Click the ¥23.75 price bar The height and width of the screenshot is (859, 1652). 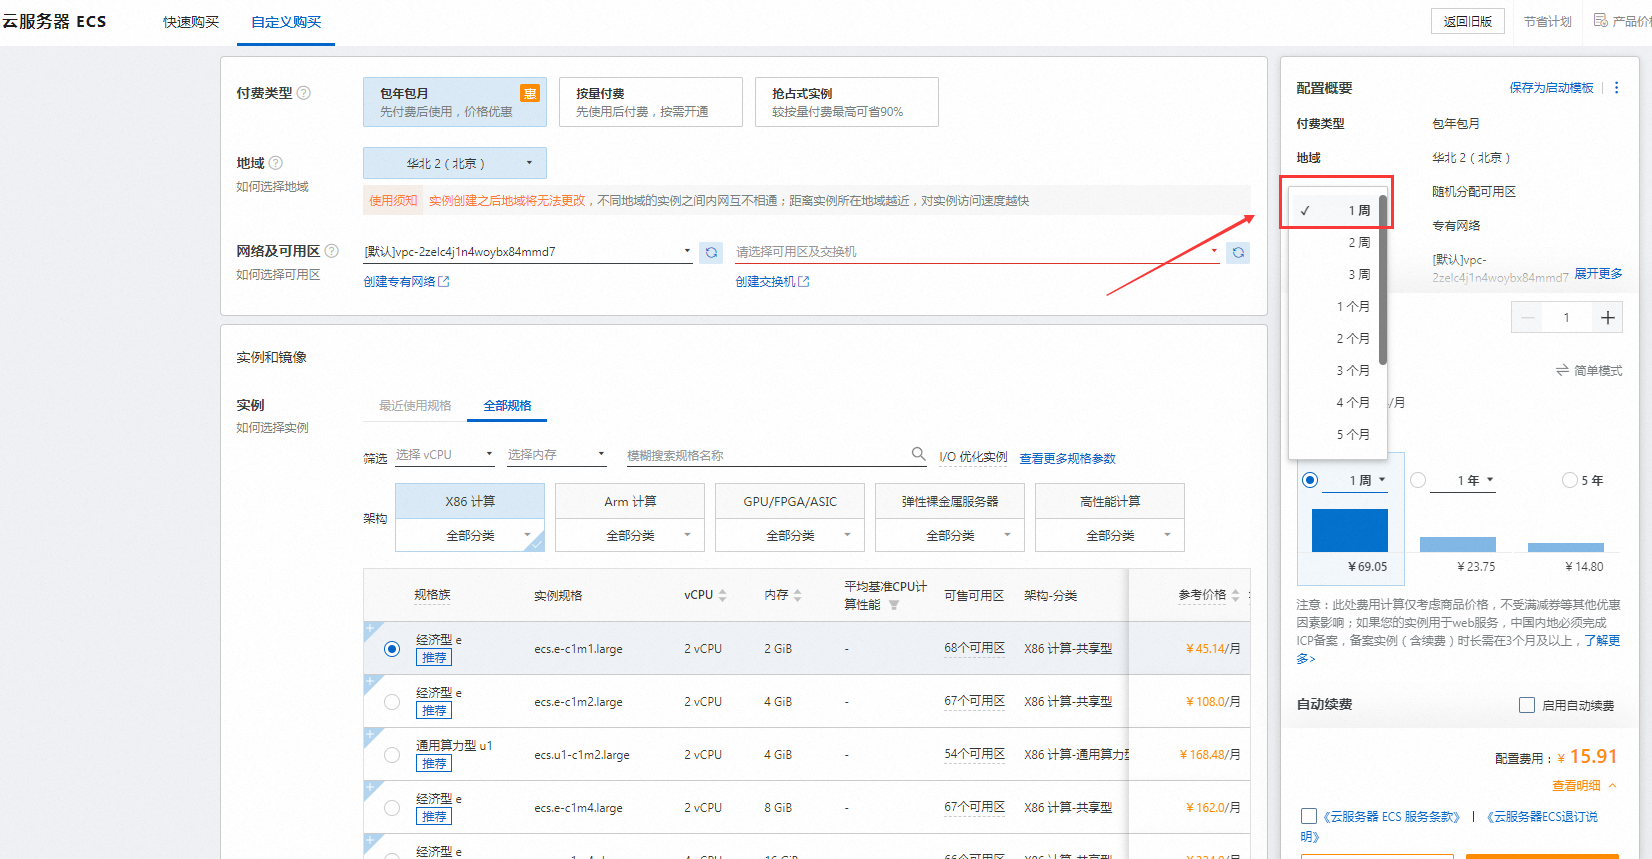coord(1458,544)
